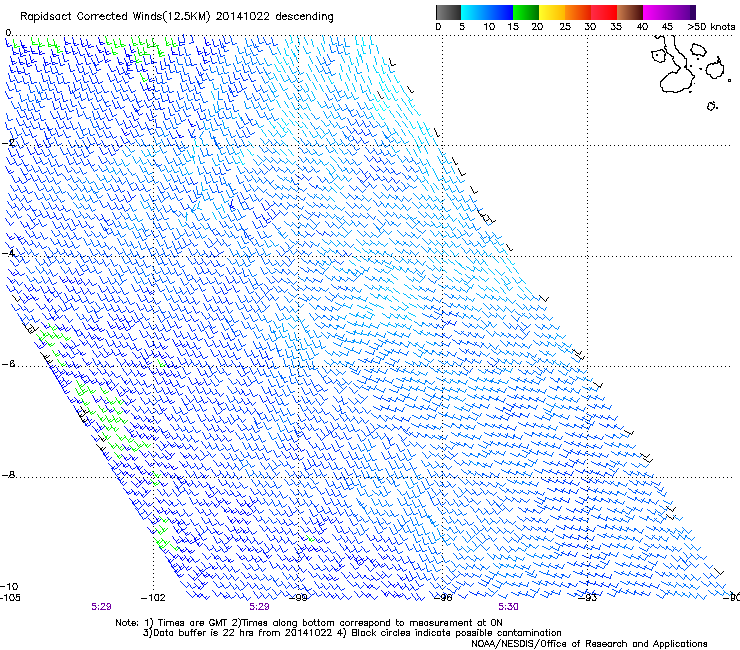Click the '-2' latitude axis label
This screenshot has height=650, width=740.
[x=9, y=143]
